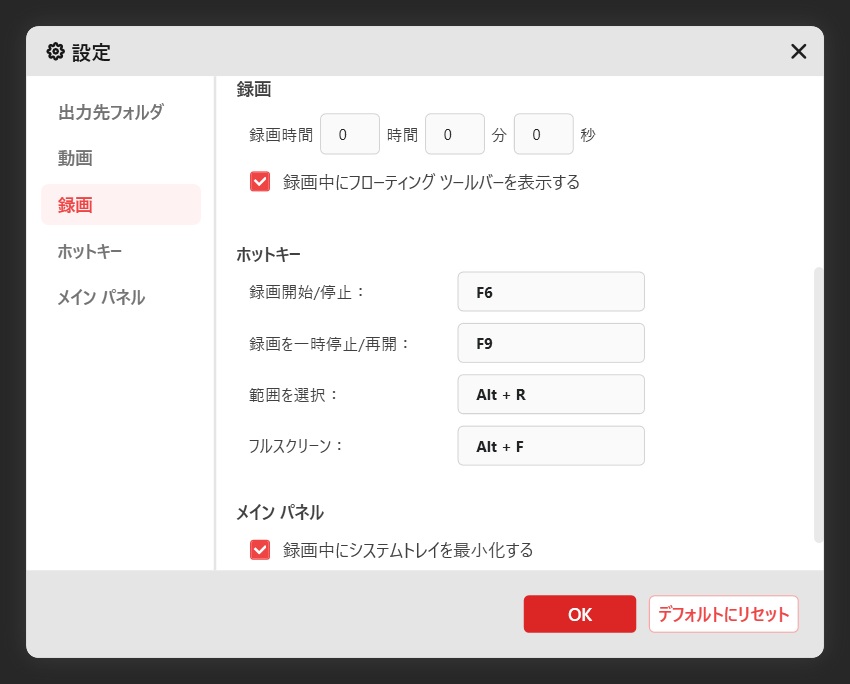Click the 範囲を選択 hotkey field Alt + R

point(550,394)
